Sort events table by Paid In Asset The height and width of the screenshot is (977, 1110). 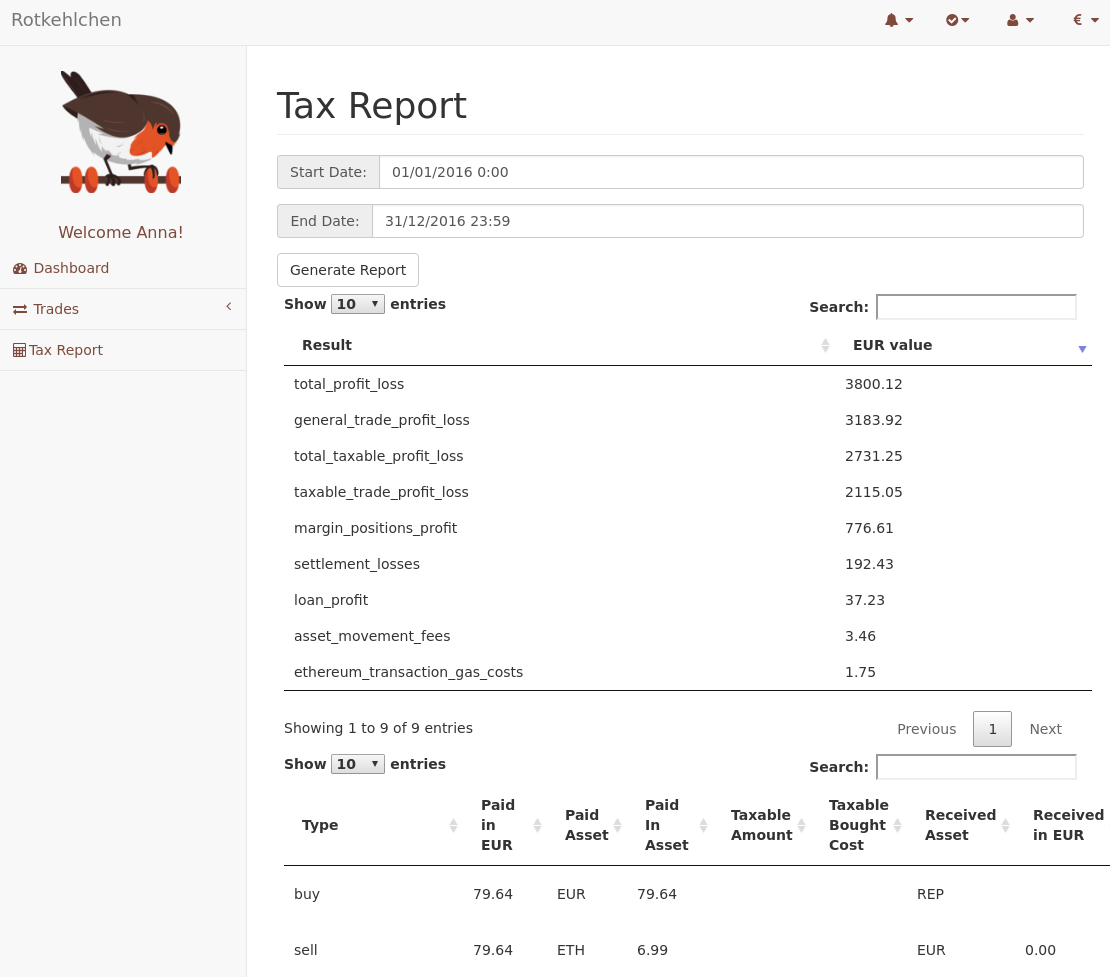click(670, 825)
